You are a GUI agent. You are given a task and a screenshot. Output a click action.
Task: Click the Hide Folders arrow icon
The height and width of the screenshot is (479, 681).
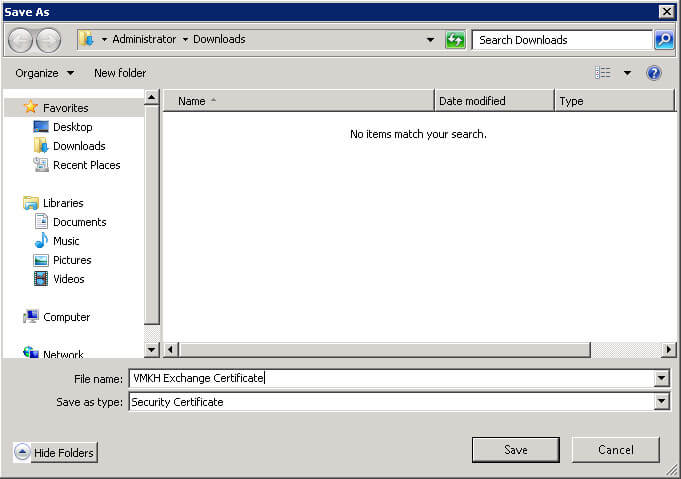coord(22,453)
